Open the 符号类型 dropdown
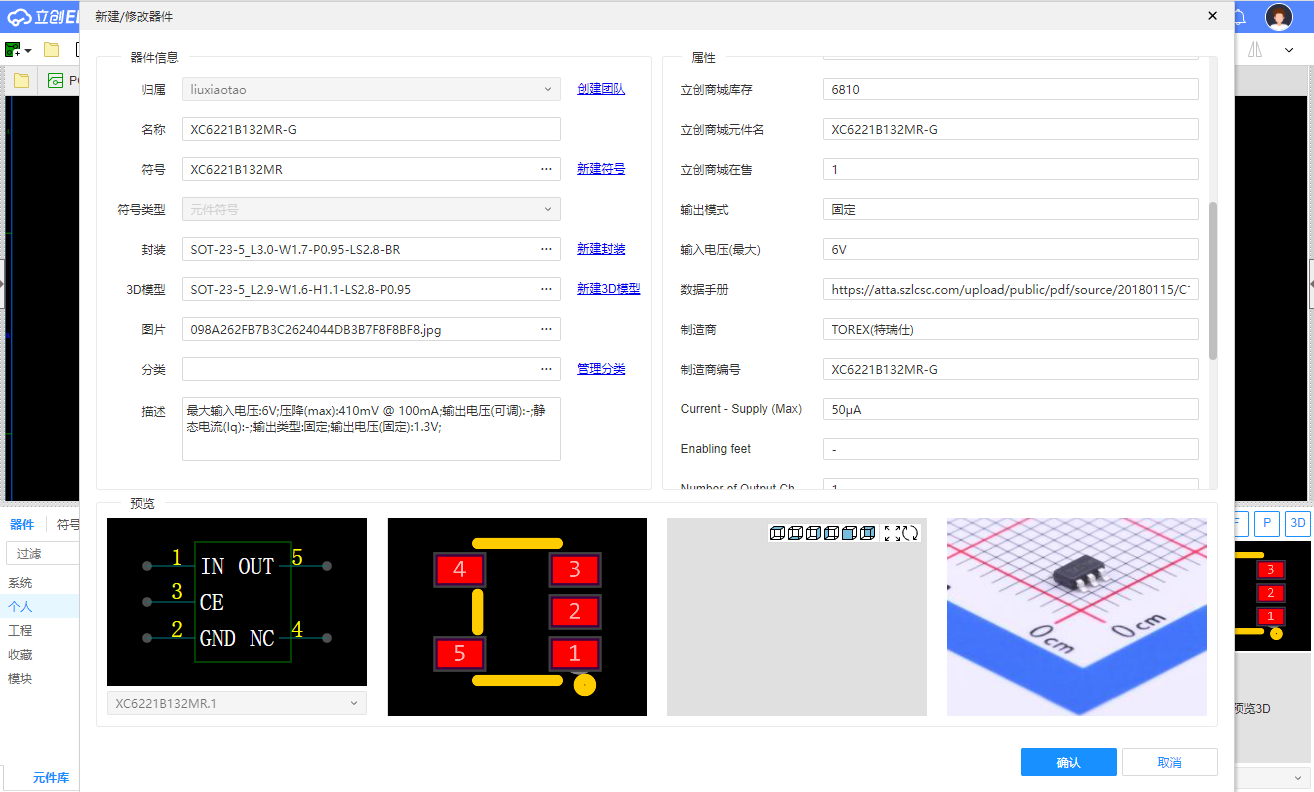The height and width of the screenshot is (792, 1314). point(371,209)
